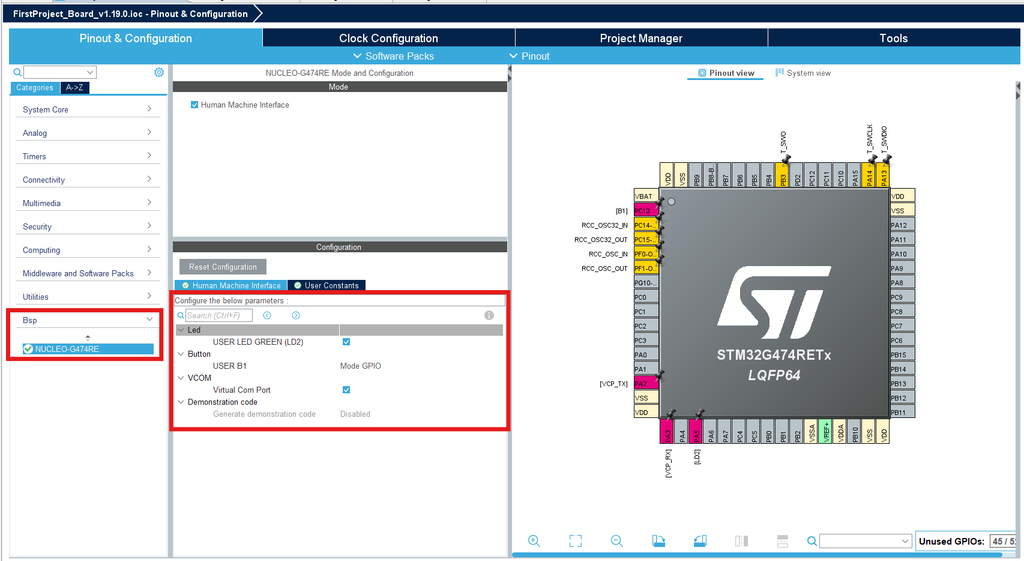Rotate the chip view counter-clockwise

699,541
